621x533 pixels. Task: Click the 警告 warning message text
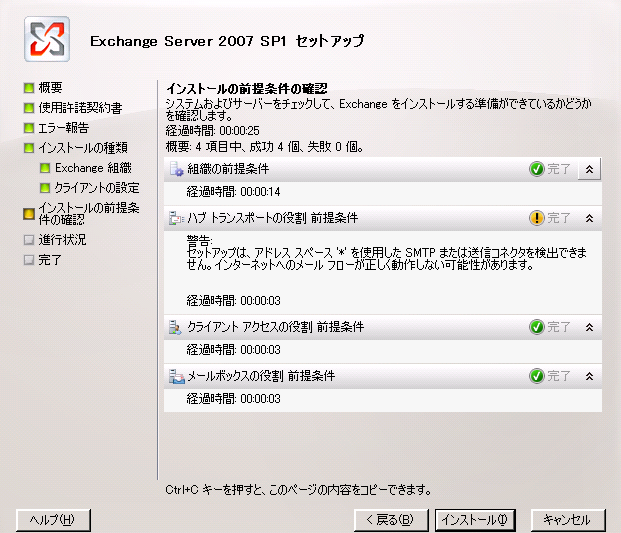tap(387, 253)
